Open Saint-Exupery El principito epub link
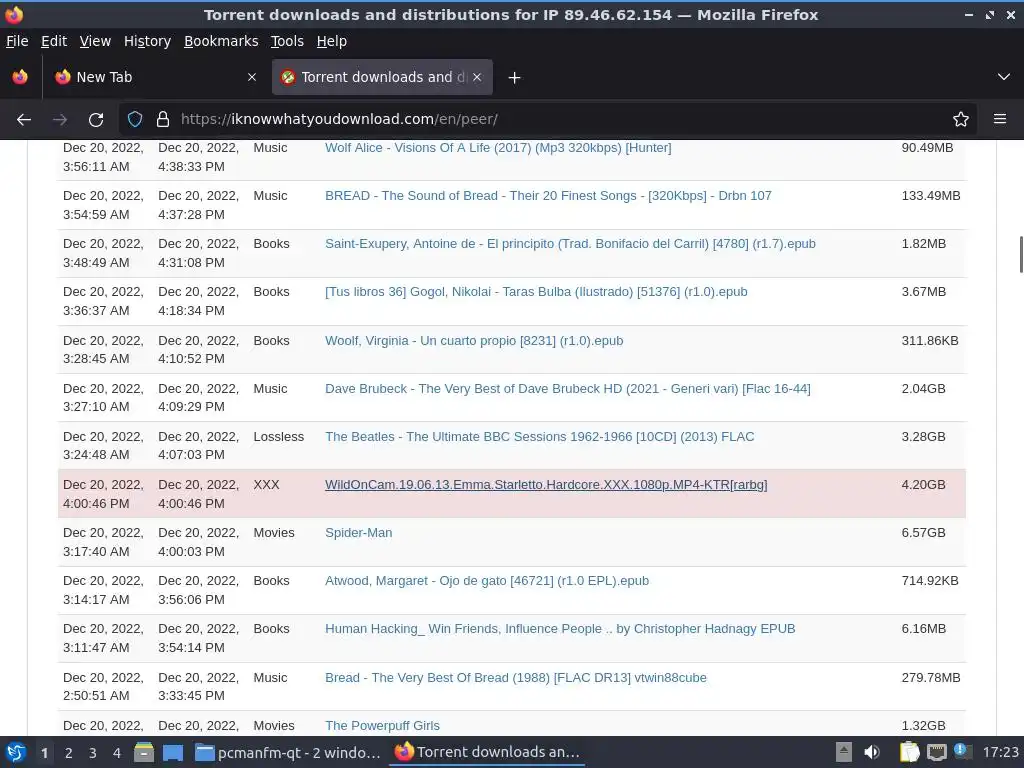 tap(570, 244)
